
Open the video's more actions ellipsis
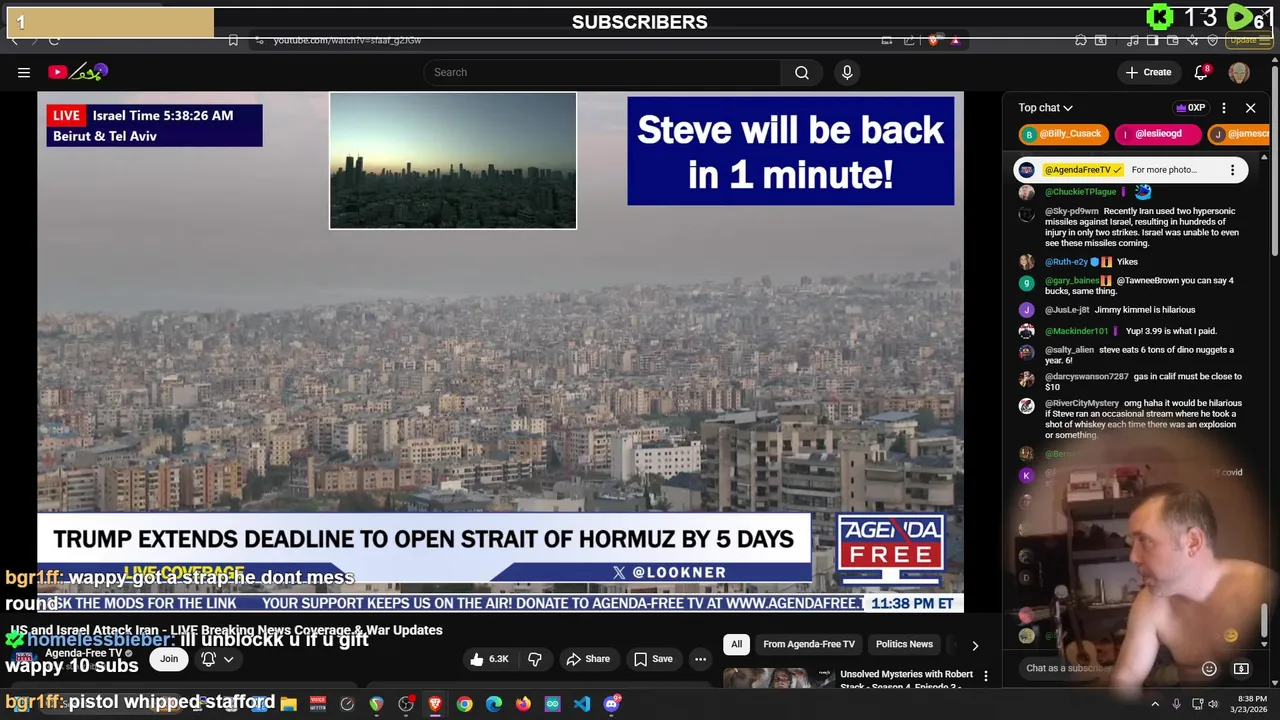[700, 659]
